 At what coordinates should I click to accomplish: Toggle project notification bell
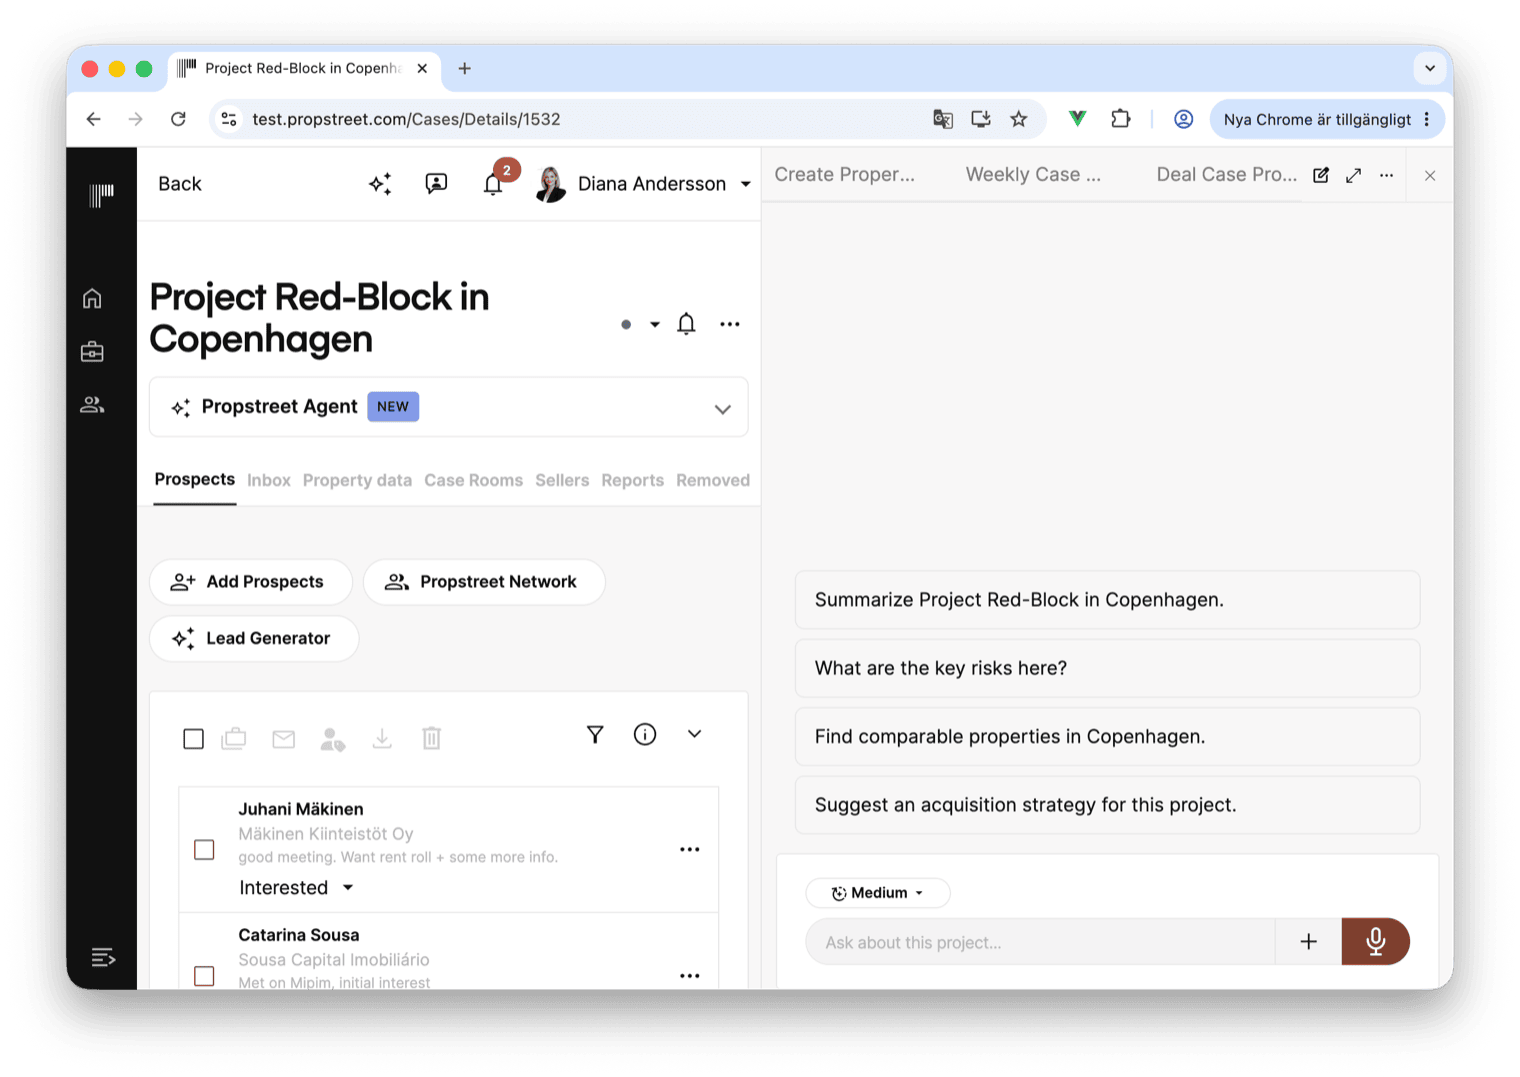click(686, 324)
